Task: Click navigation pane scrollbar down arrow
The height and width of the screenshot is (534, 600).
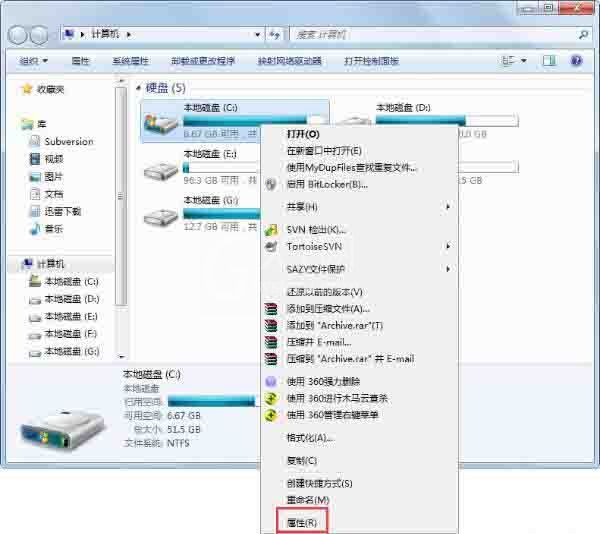Action: pyautogui.click(x=121, y=357)
